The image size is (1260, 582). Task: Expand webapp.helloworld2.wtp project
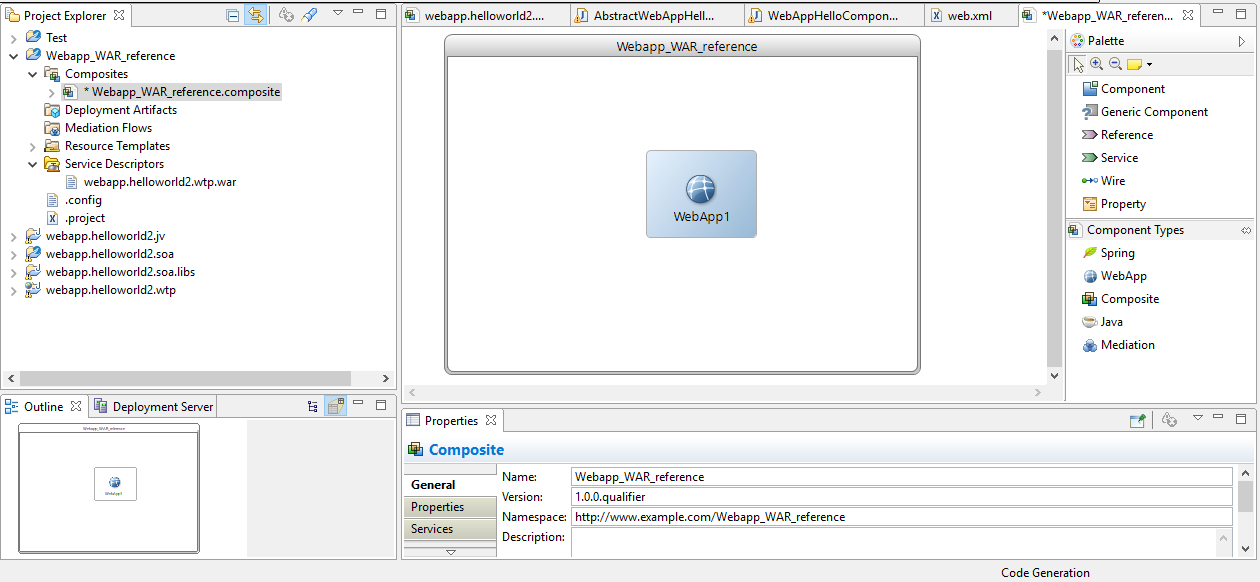[x=13, y=290]
